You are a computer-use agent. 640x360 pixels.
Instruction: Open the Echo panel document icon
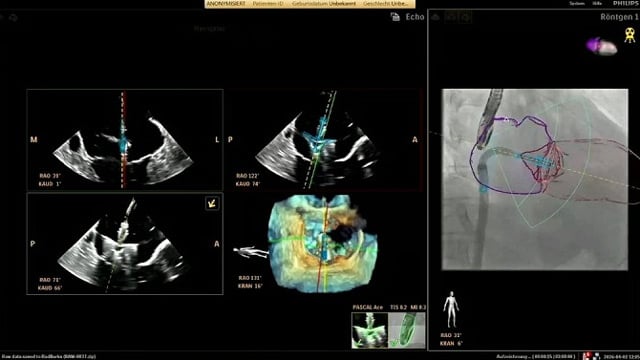click(395, 17)
